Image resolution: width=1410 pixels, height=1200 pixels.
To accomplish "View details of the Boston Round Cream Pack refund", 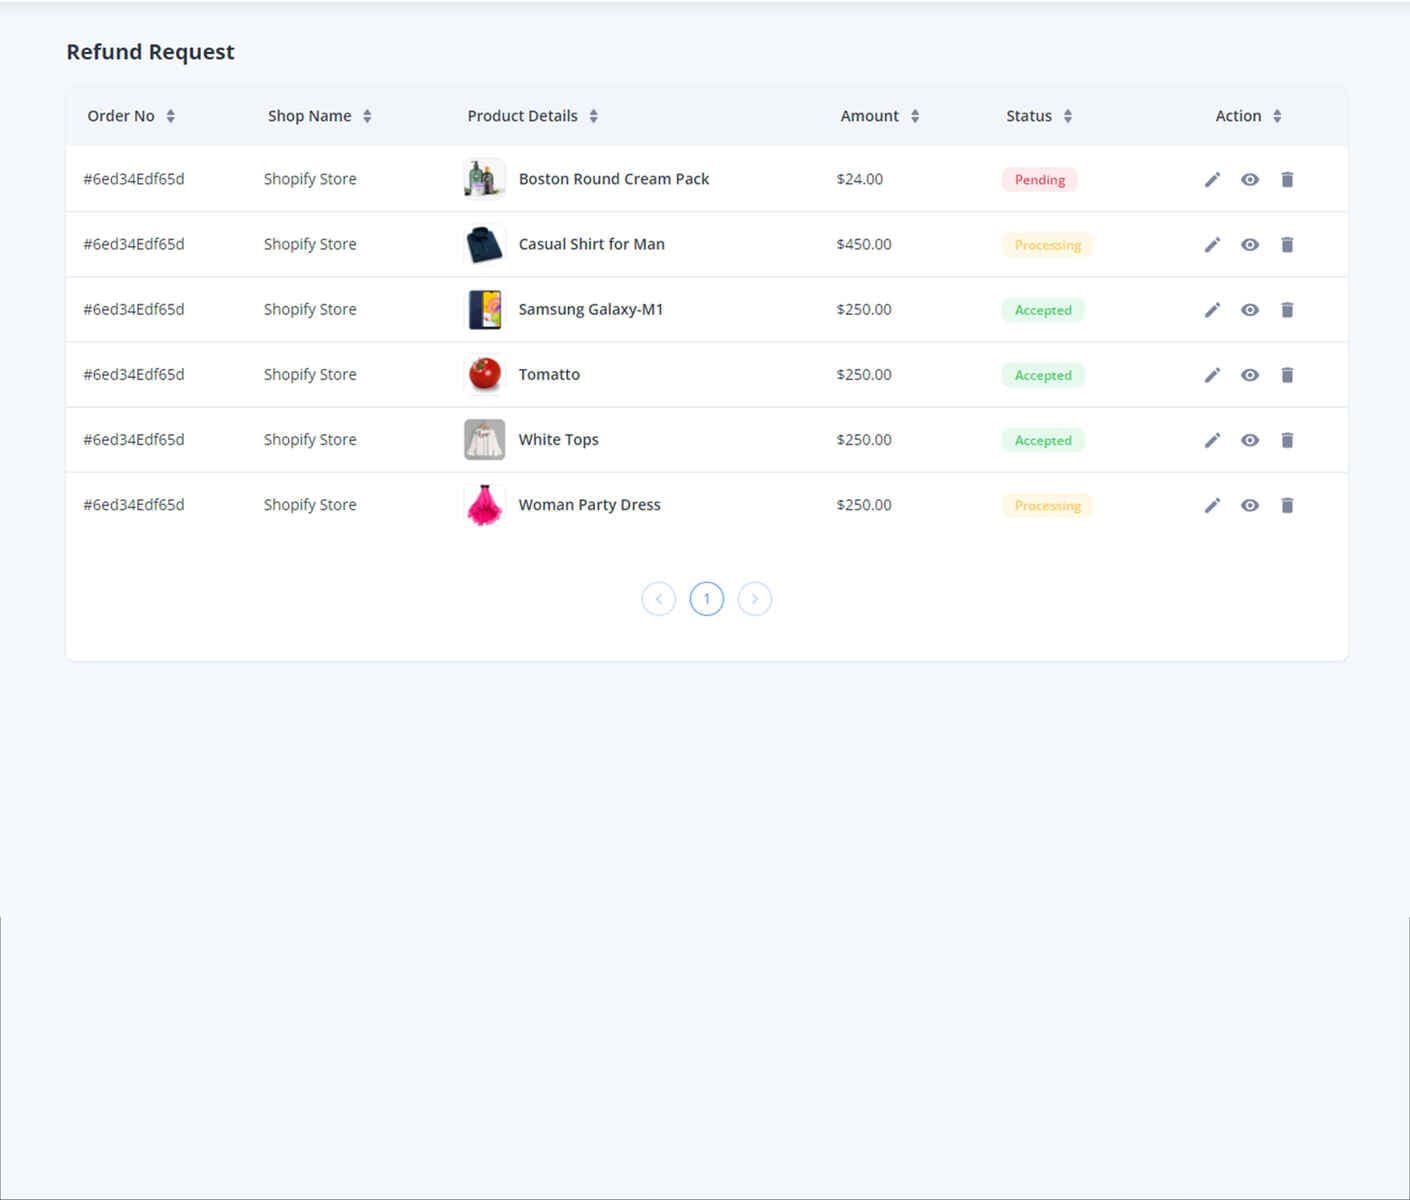I will point(1250,179).
